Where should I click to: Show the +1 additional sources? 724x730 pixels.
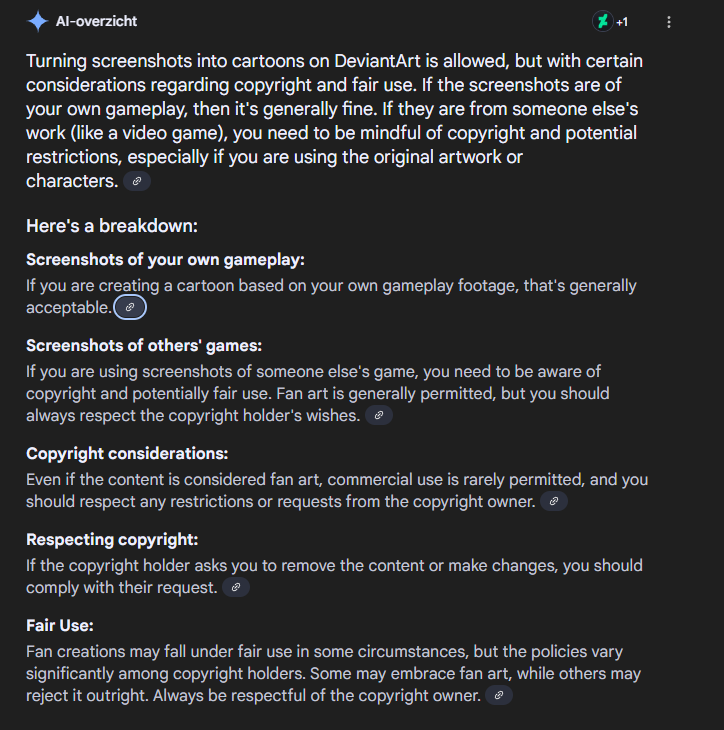[x=622, y=22]
